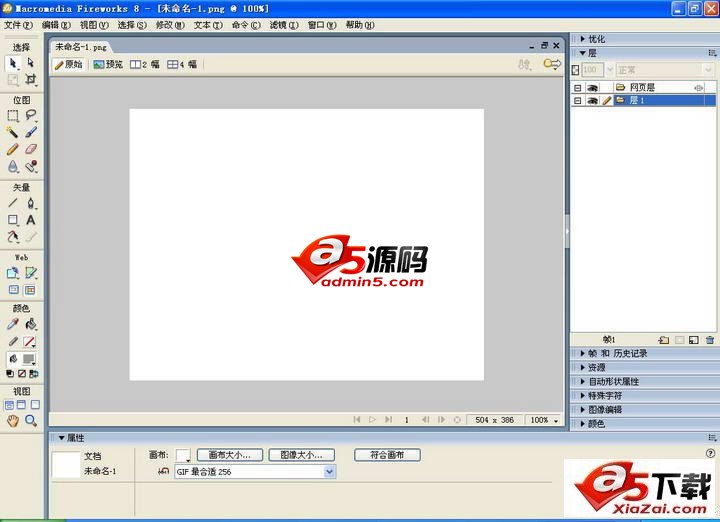The image size is (720, 522).
Task: Switch to Standard Screen mode
Action: click(x=9, y=405)
